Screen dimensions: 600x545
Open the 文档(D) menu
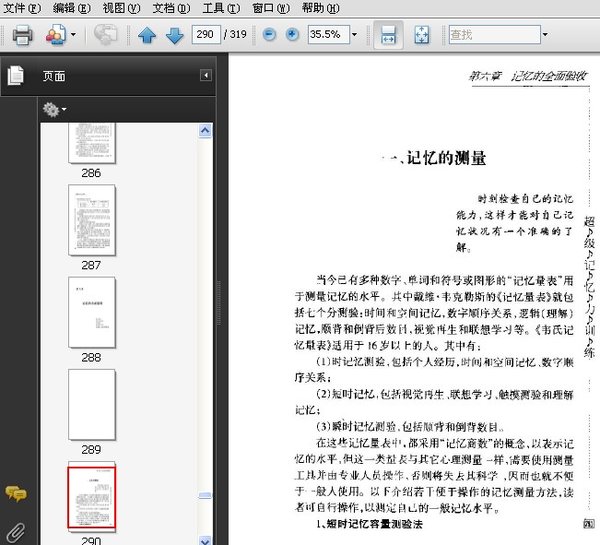click(171, 8)
